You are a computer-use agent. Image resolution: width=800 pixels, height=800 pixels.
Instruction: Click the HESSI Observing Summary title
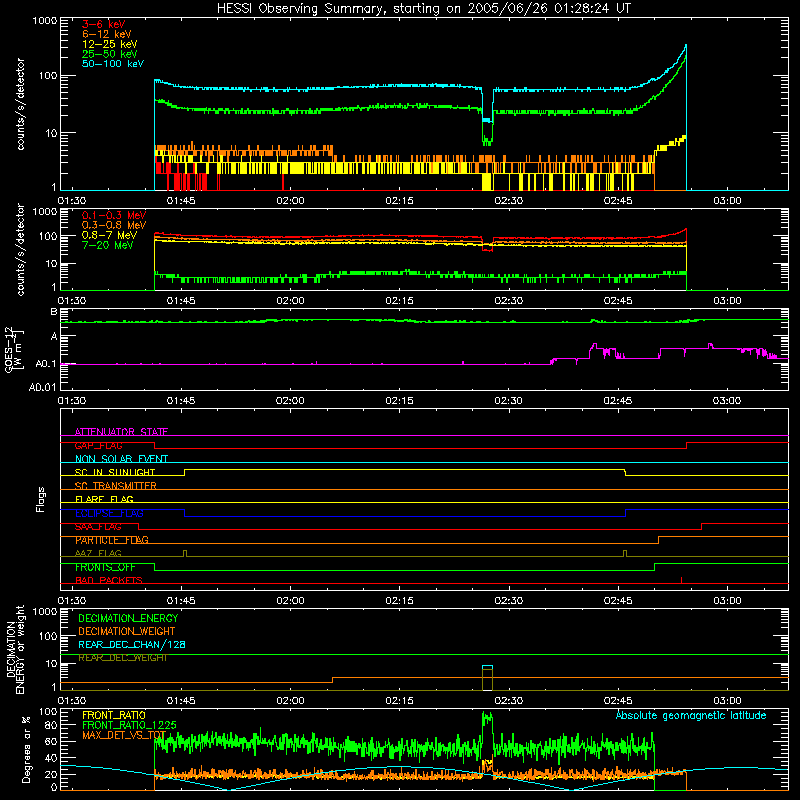[424, 9]
